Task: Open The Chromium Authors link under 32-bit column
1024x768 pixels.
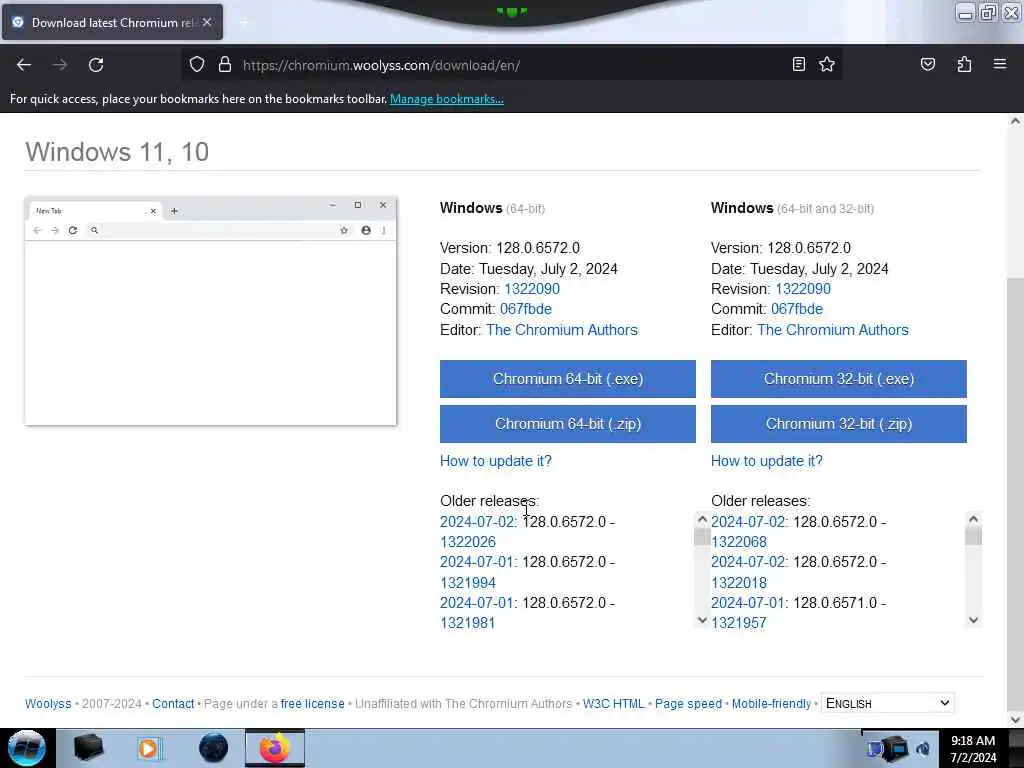Action: point(833,330)
